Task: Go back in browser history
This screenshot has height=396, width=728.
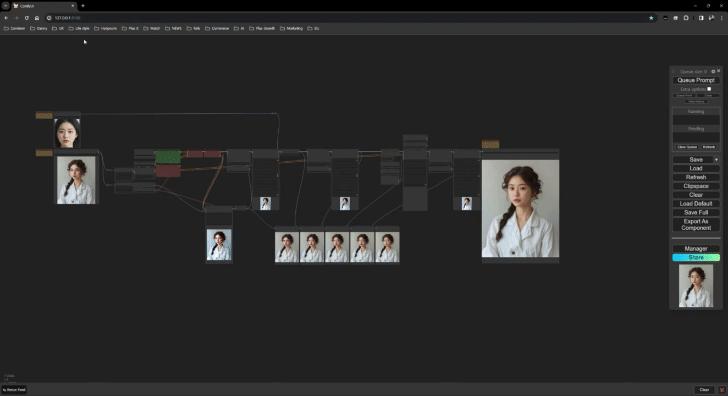Action: 6,18
